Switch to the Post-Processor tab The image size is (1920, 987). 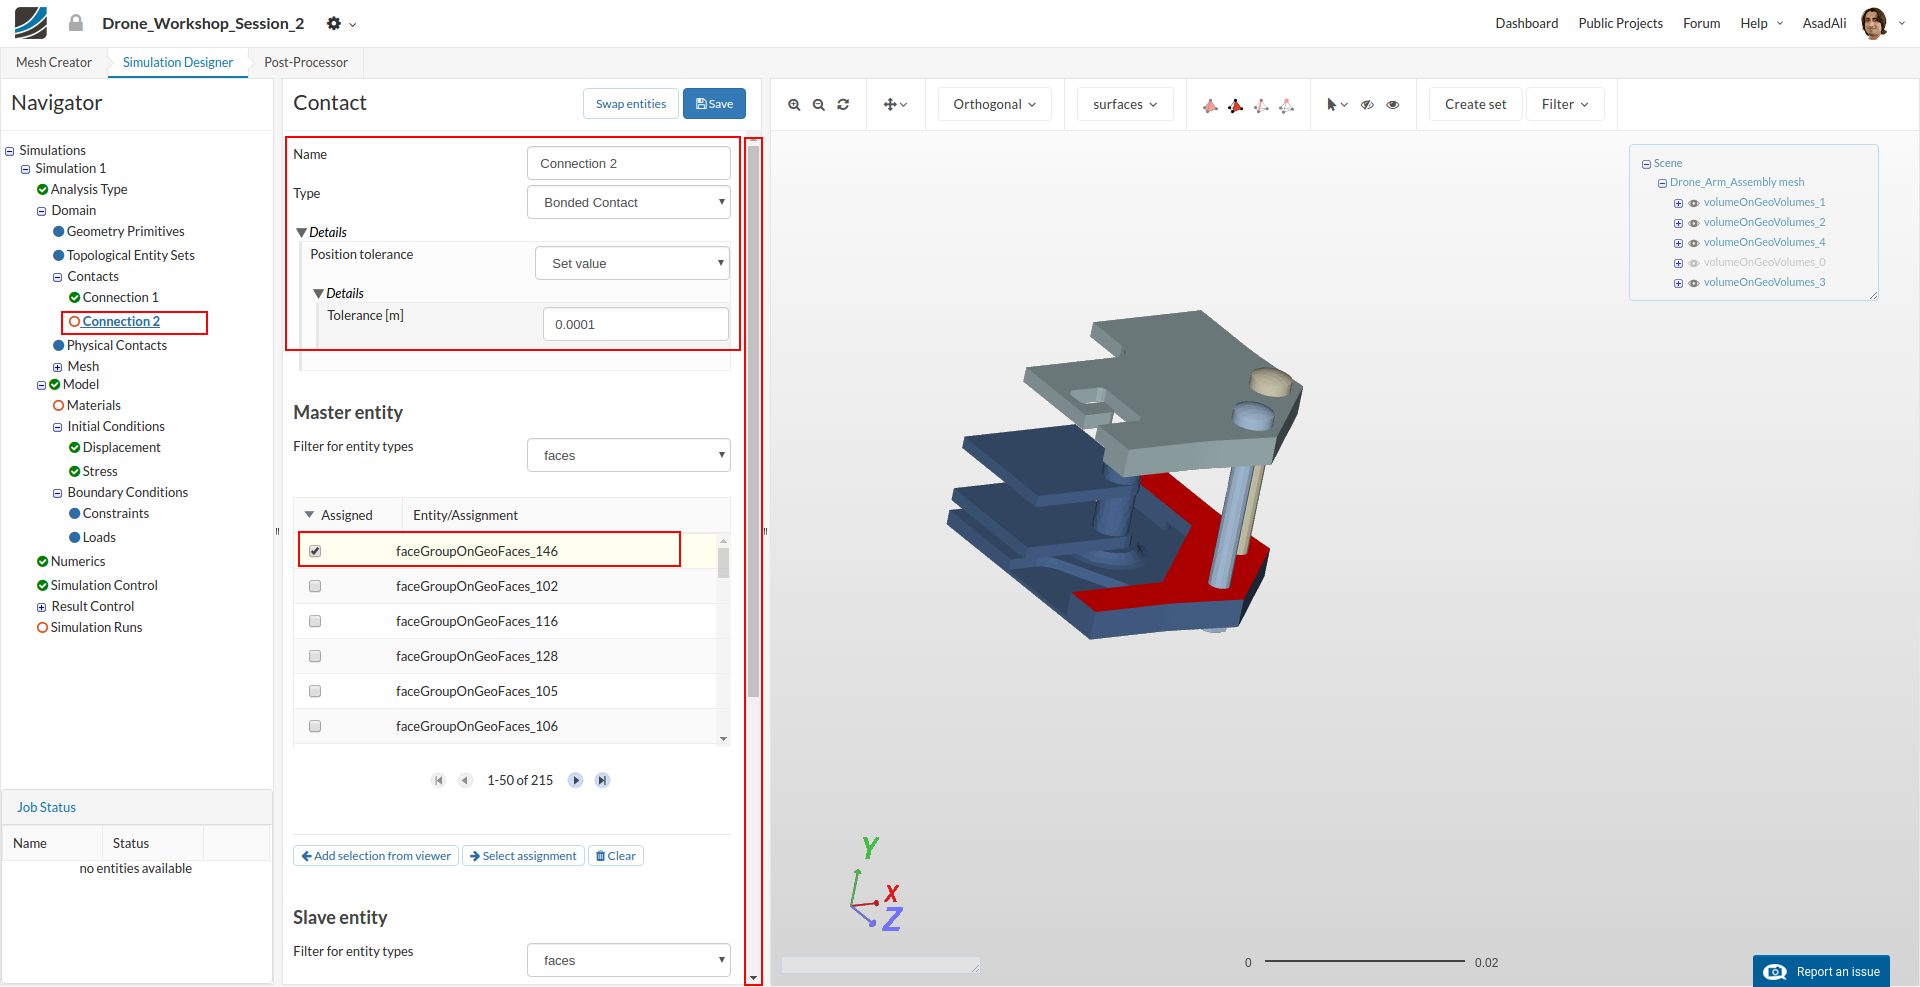click(306, 62)
